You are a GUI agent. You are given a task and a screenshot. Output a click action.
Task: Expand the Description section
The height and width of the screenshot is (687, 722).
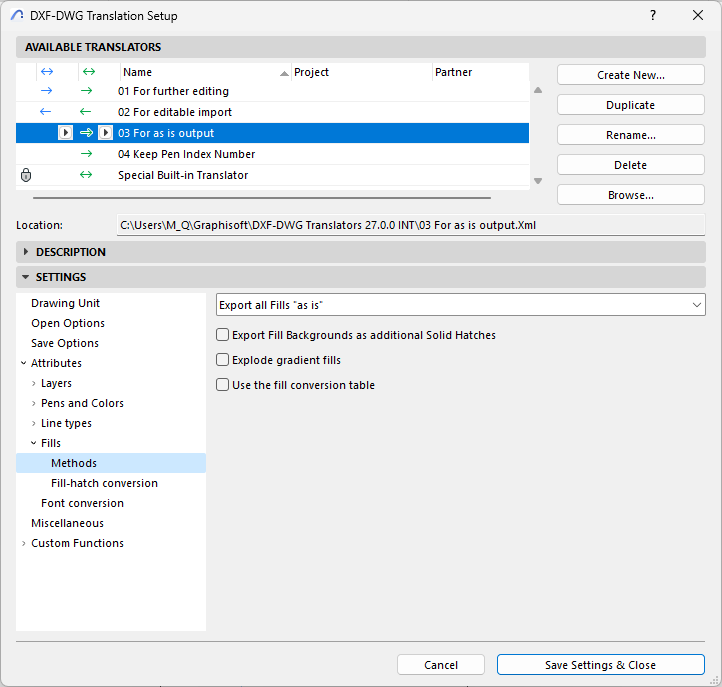point(26,252)
